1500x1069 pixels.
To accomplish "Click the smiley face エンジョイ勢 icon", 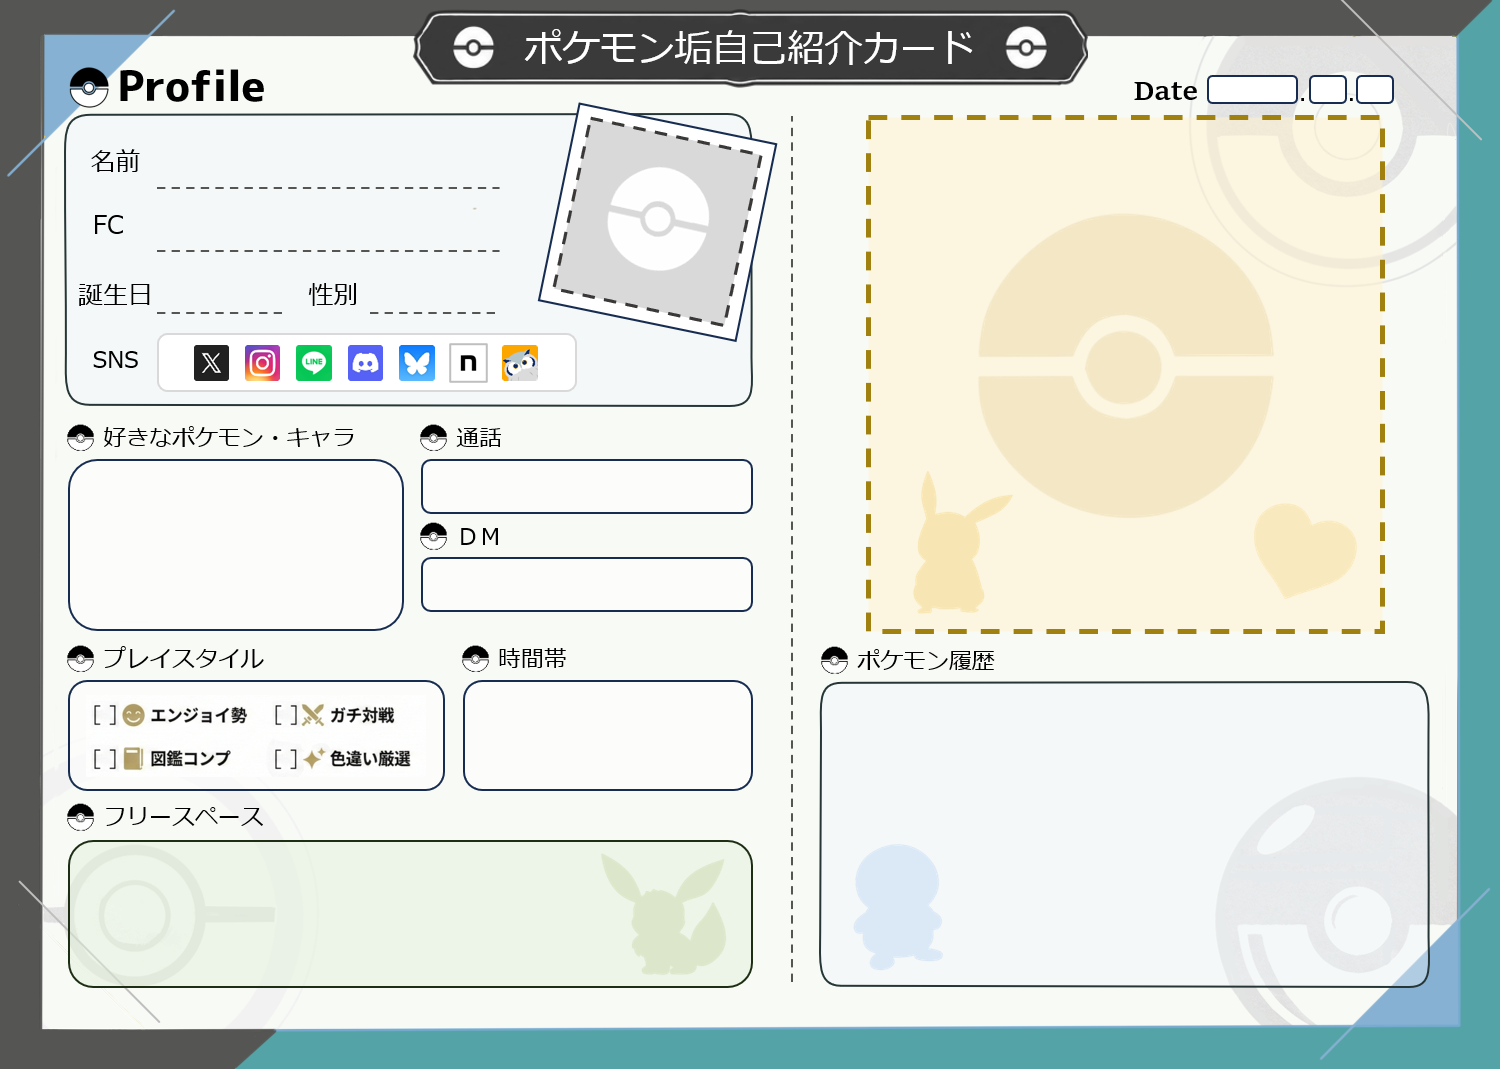I will coord(133,715).
